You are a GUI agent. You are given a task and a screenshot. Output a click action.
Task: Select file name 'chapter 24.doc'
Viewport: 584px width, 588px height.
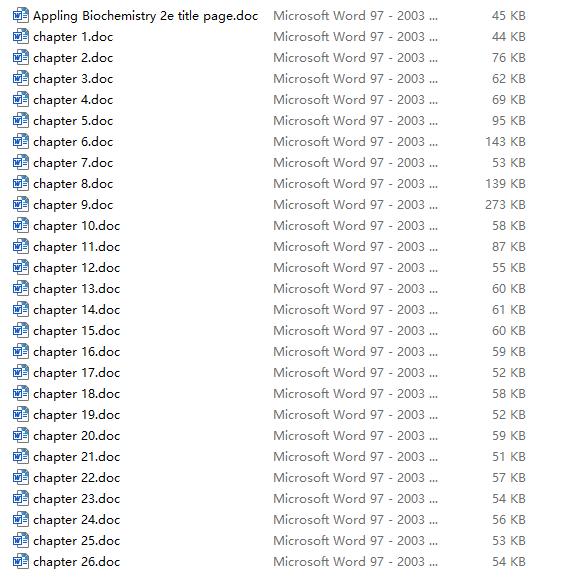click(77, 520)
